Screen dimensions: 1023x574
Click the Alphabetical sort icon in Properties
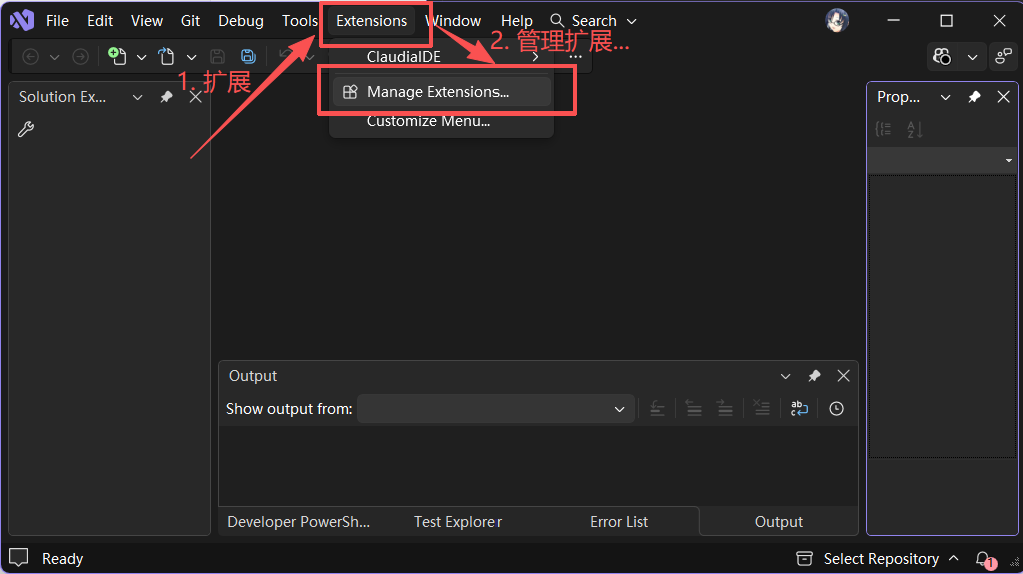[915, 129]
